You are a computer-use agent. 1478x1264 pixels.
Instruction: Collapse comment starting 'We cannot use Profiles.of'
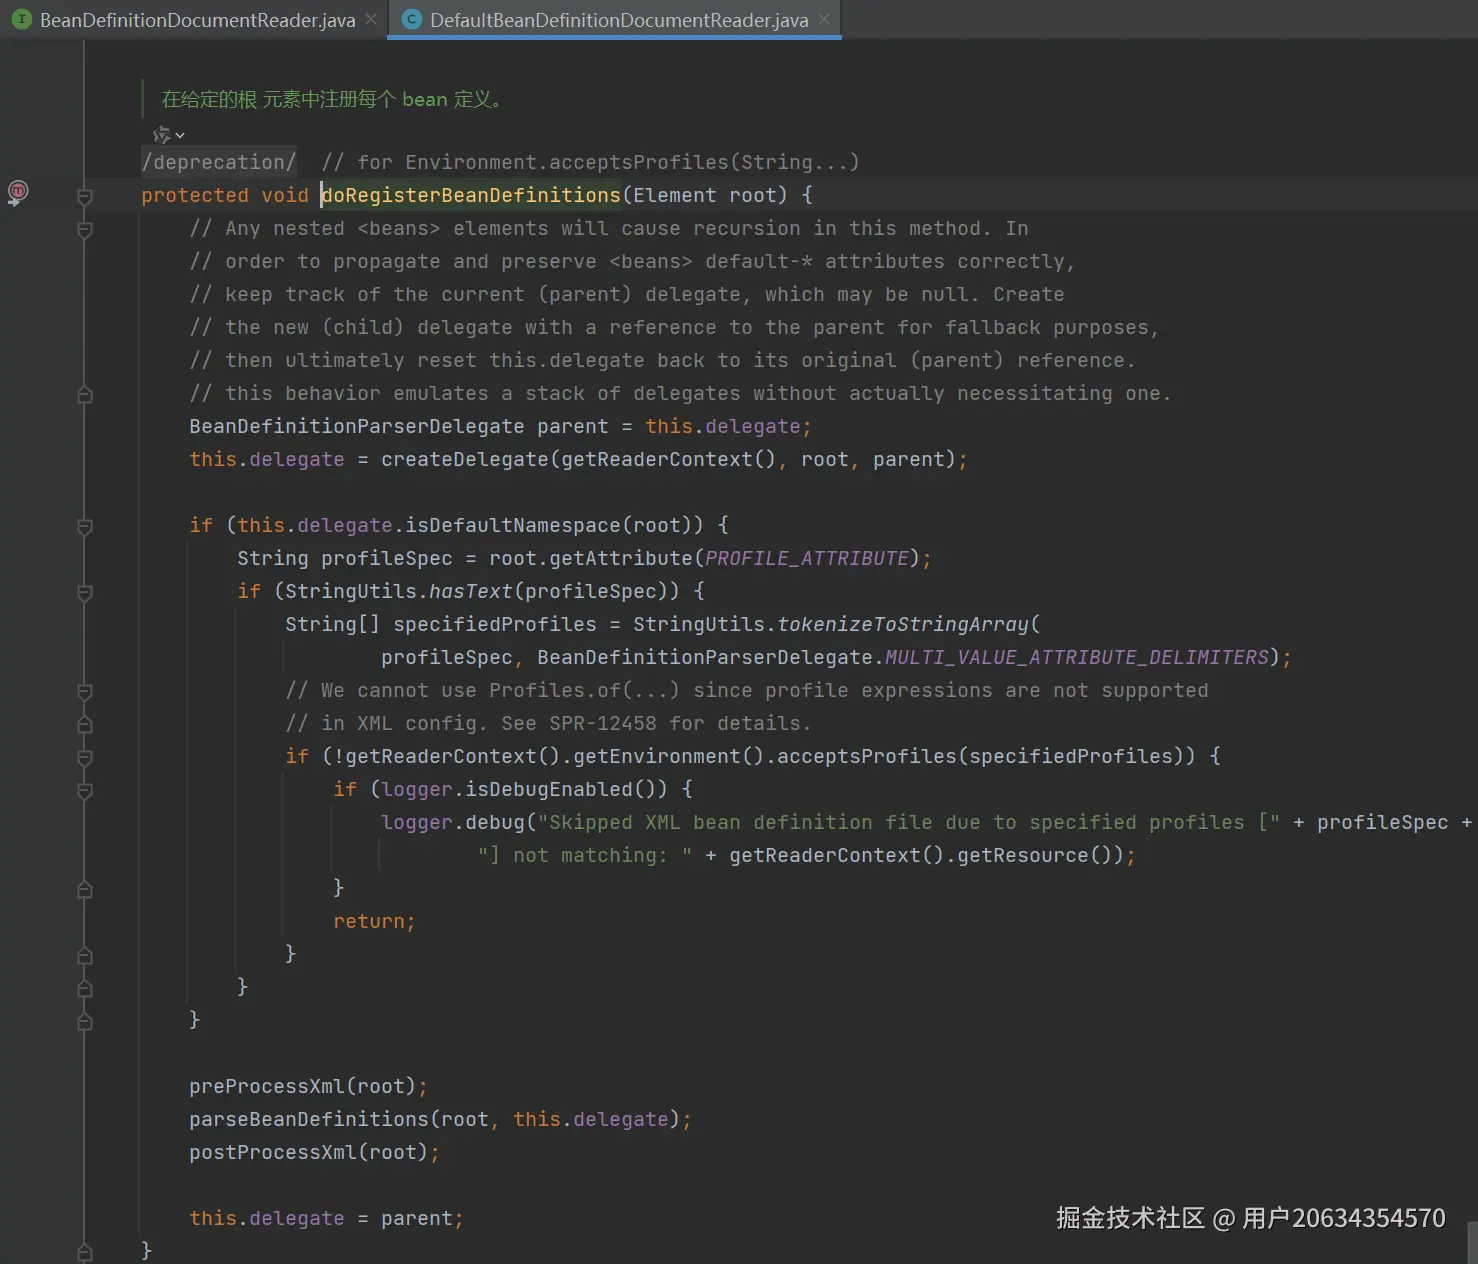click(85, 691)
